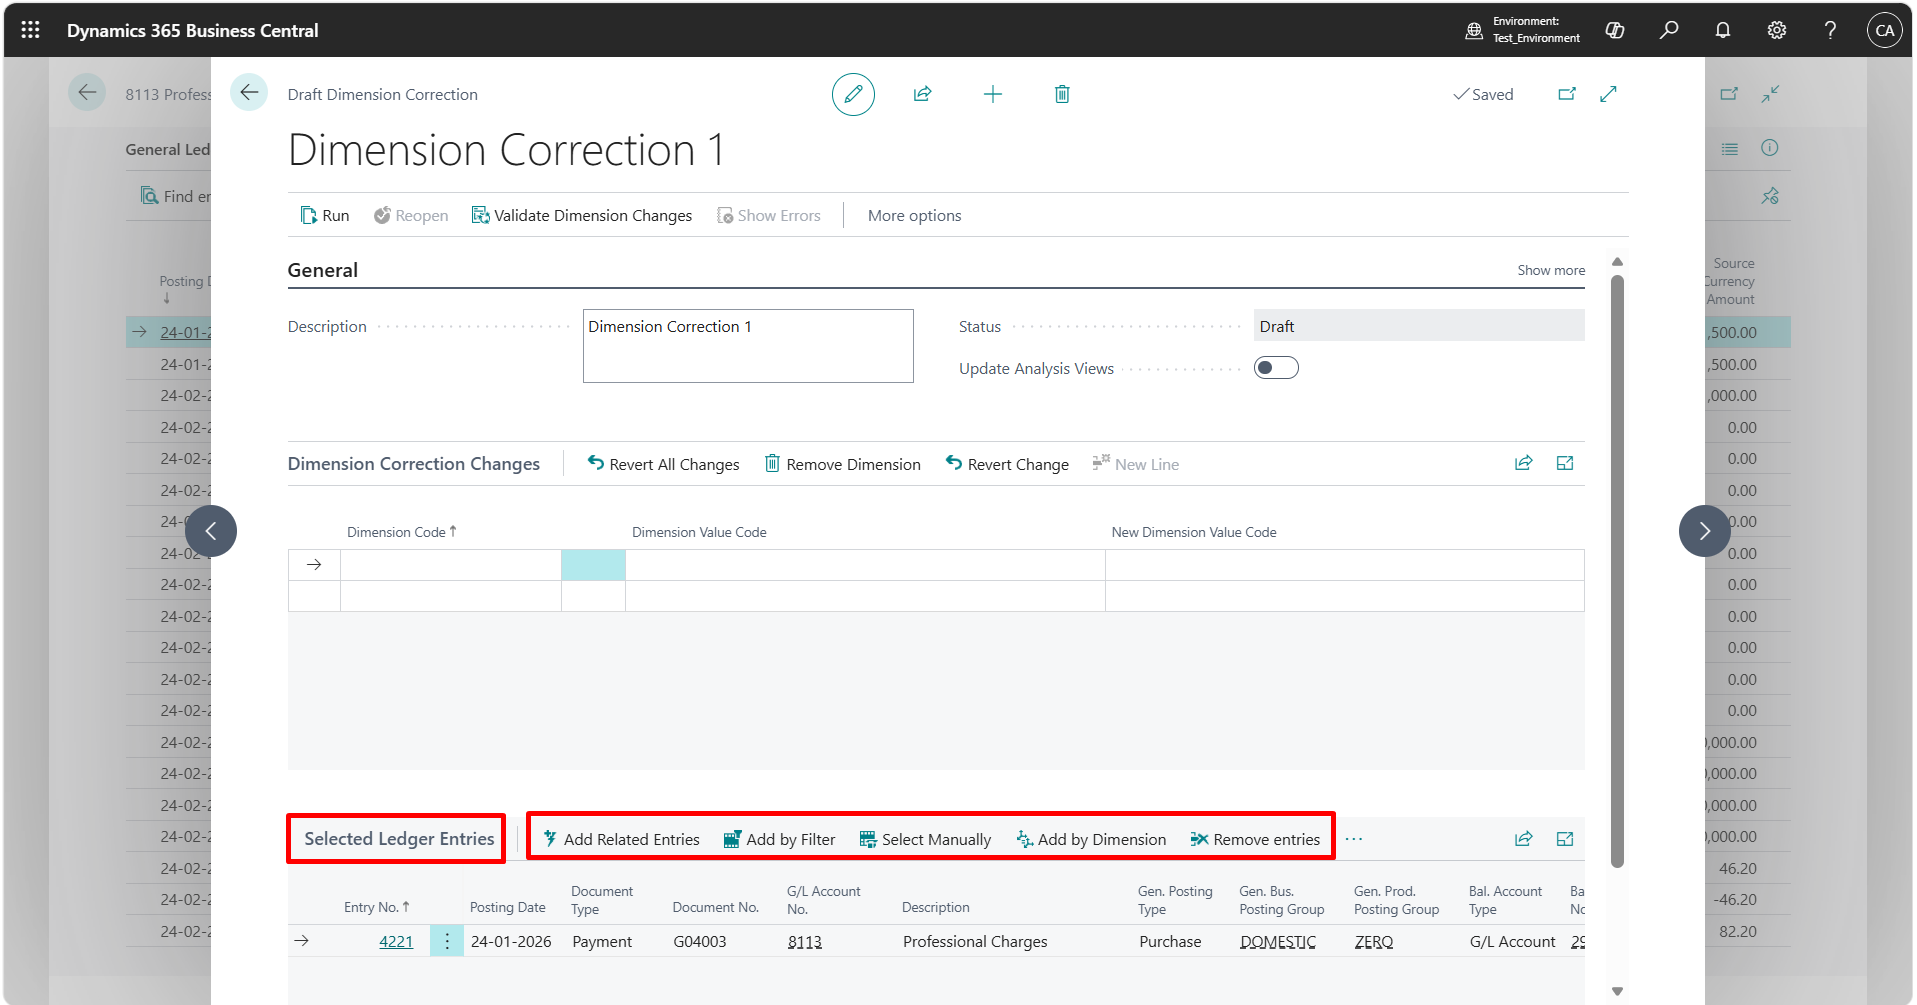Click Add by Dimension
This screenshot has height=1005, width=1917.
[1091, 839]
